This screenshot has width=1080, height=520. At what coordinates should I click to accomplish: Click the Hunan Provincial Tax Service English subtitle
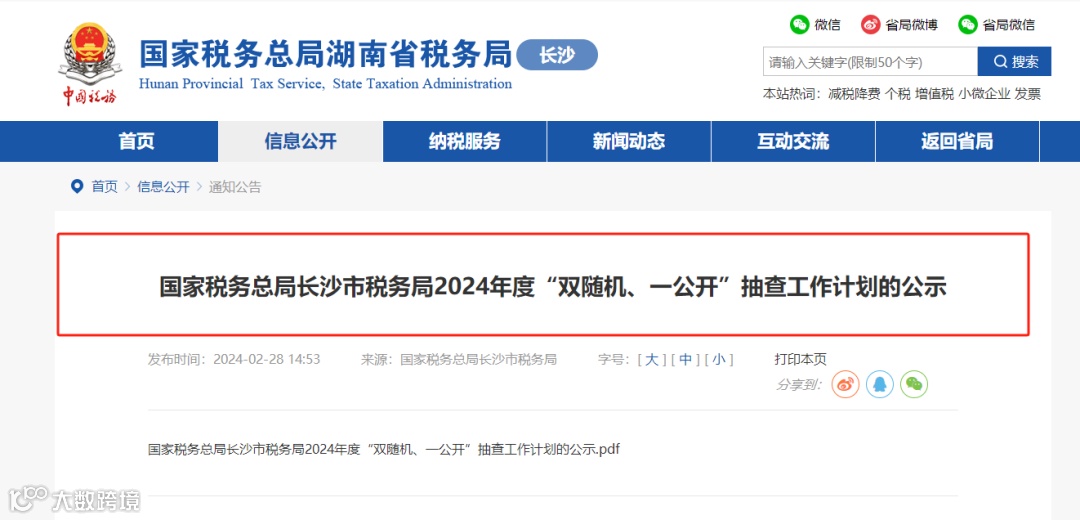coord(325,84)
